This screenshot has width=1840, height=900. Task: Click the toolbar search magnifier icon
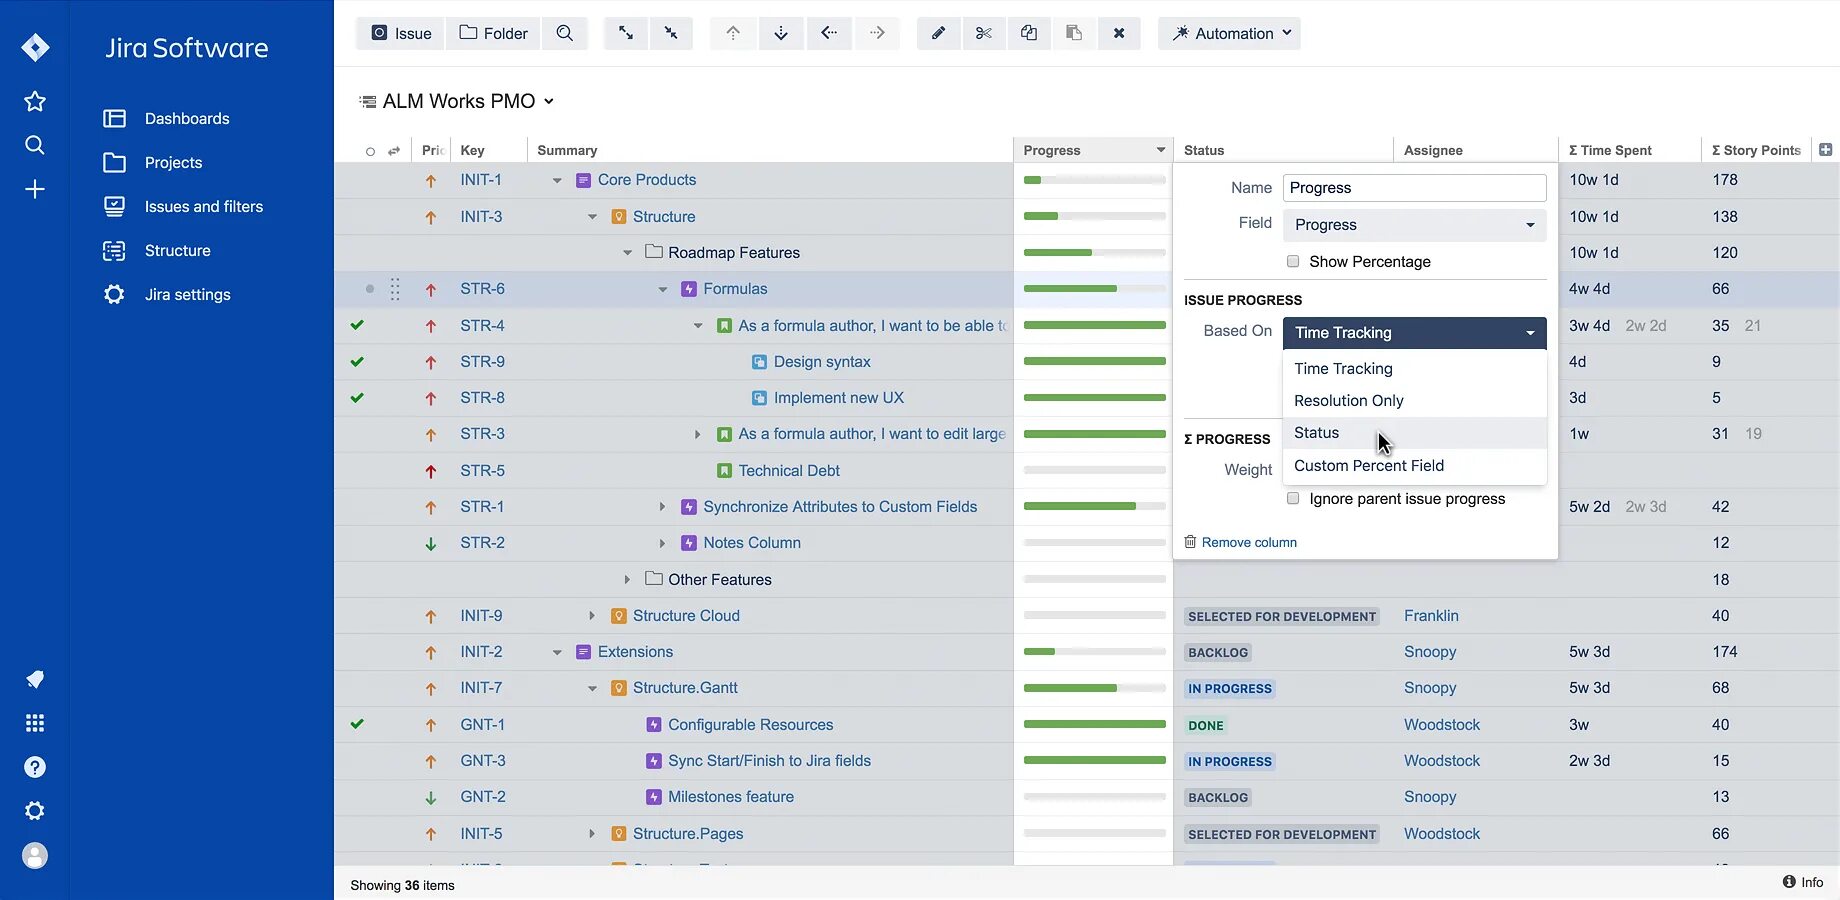[x=565, y=33]
